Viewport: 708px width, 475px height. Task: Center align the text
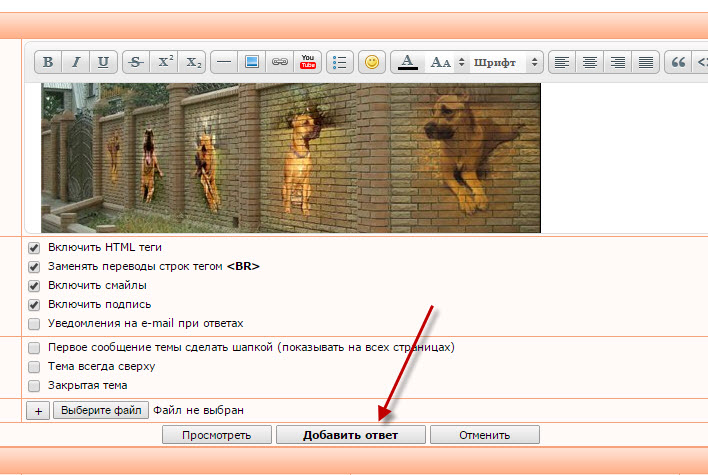(x=590, y=62)
